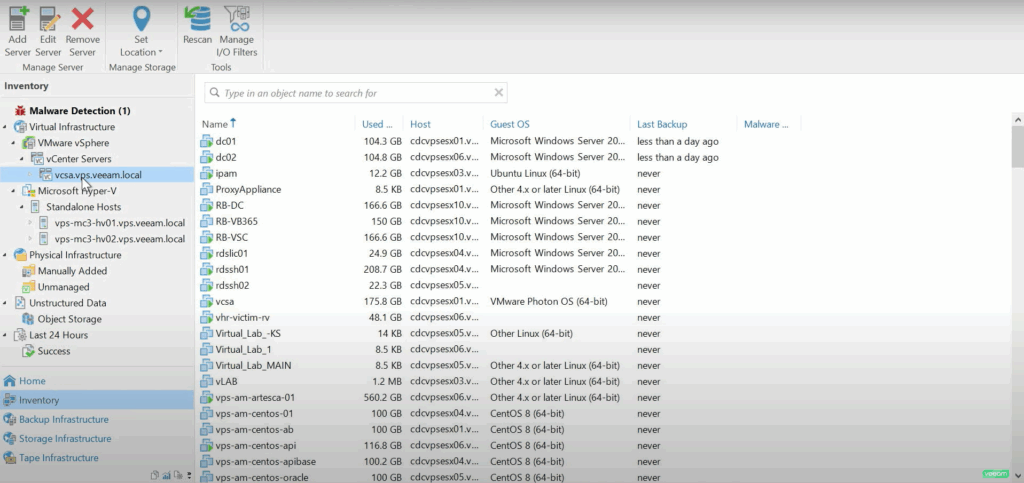Screen dimensions: 1024x483
Task: Click the Rescan toolbar icon
Action: click(x=197, y=19)
